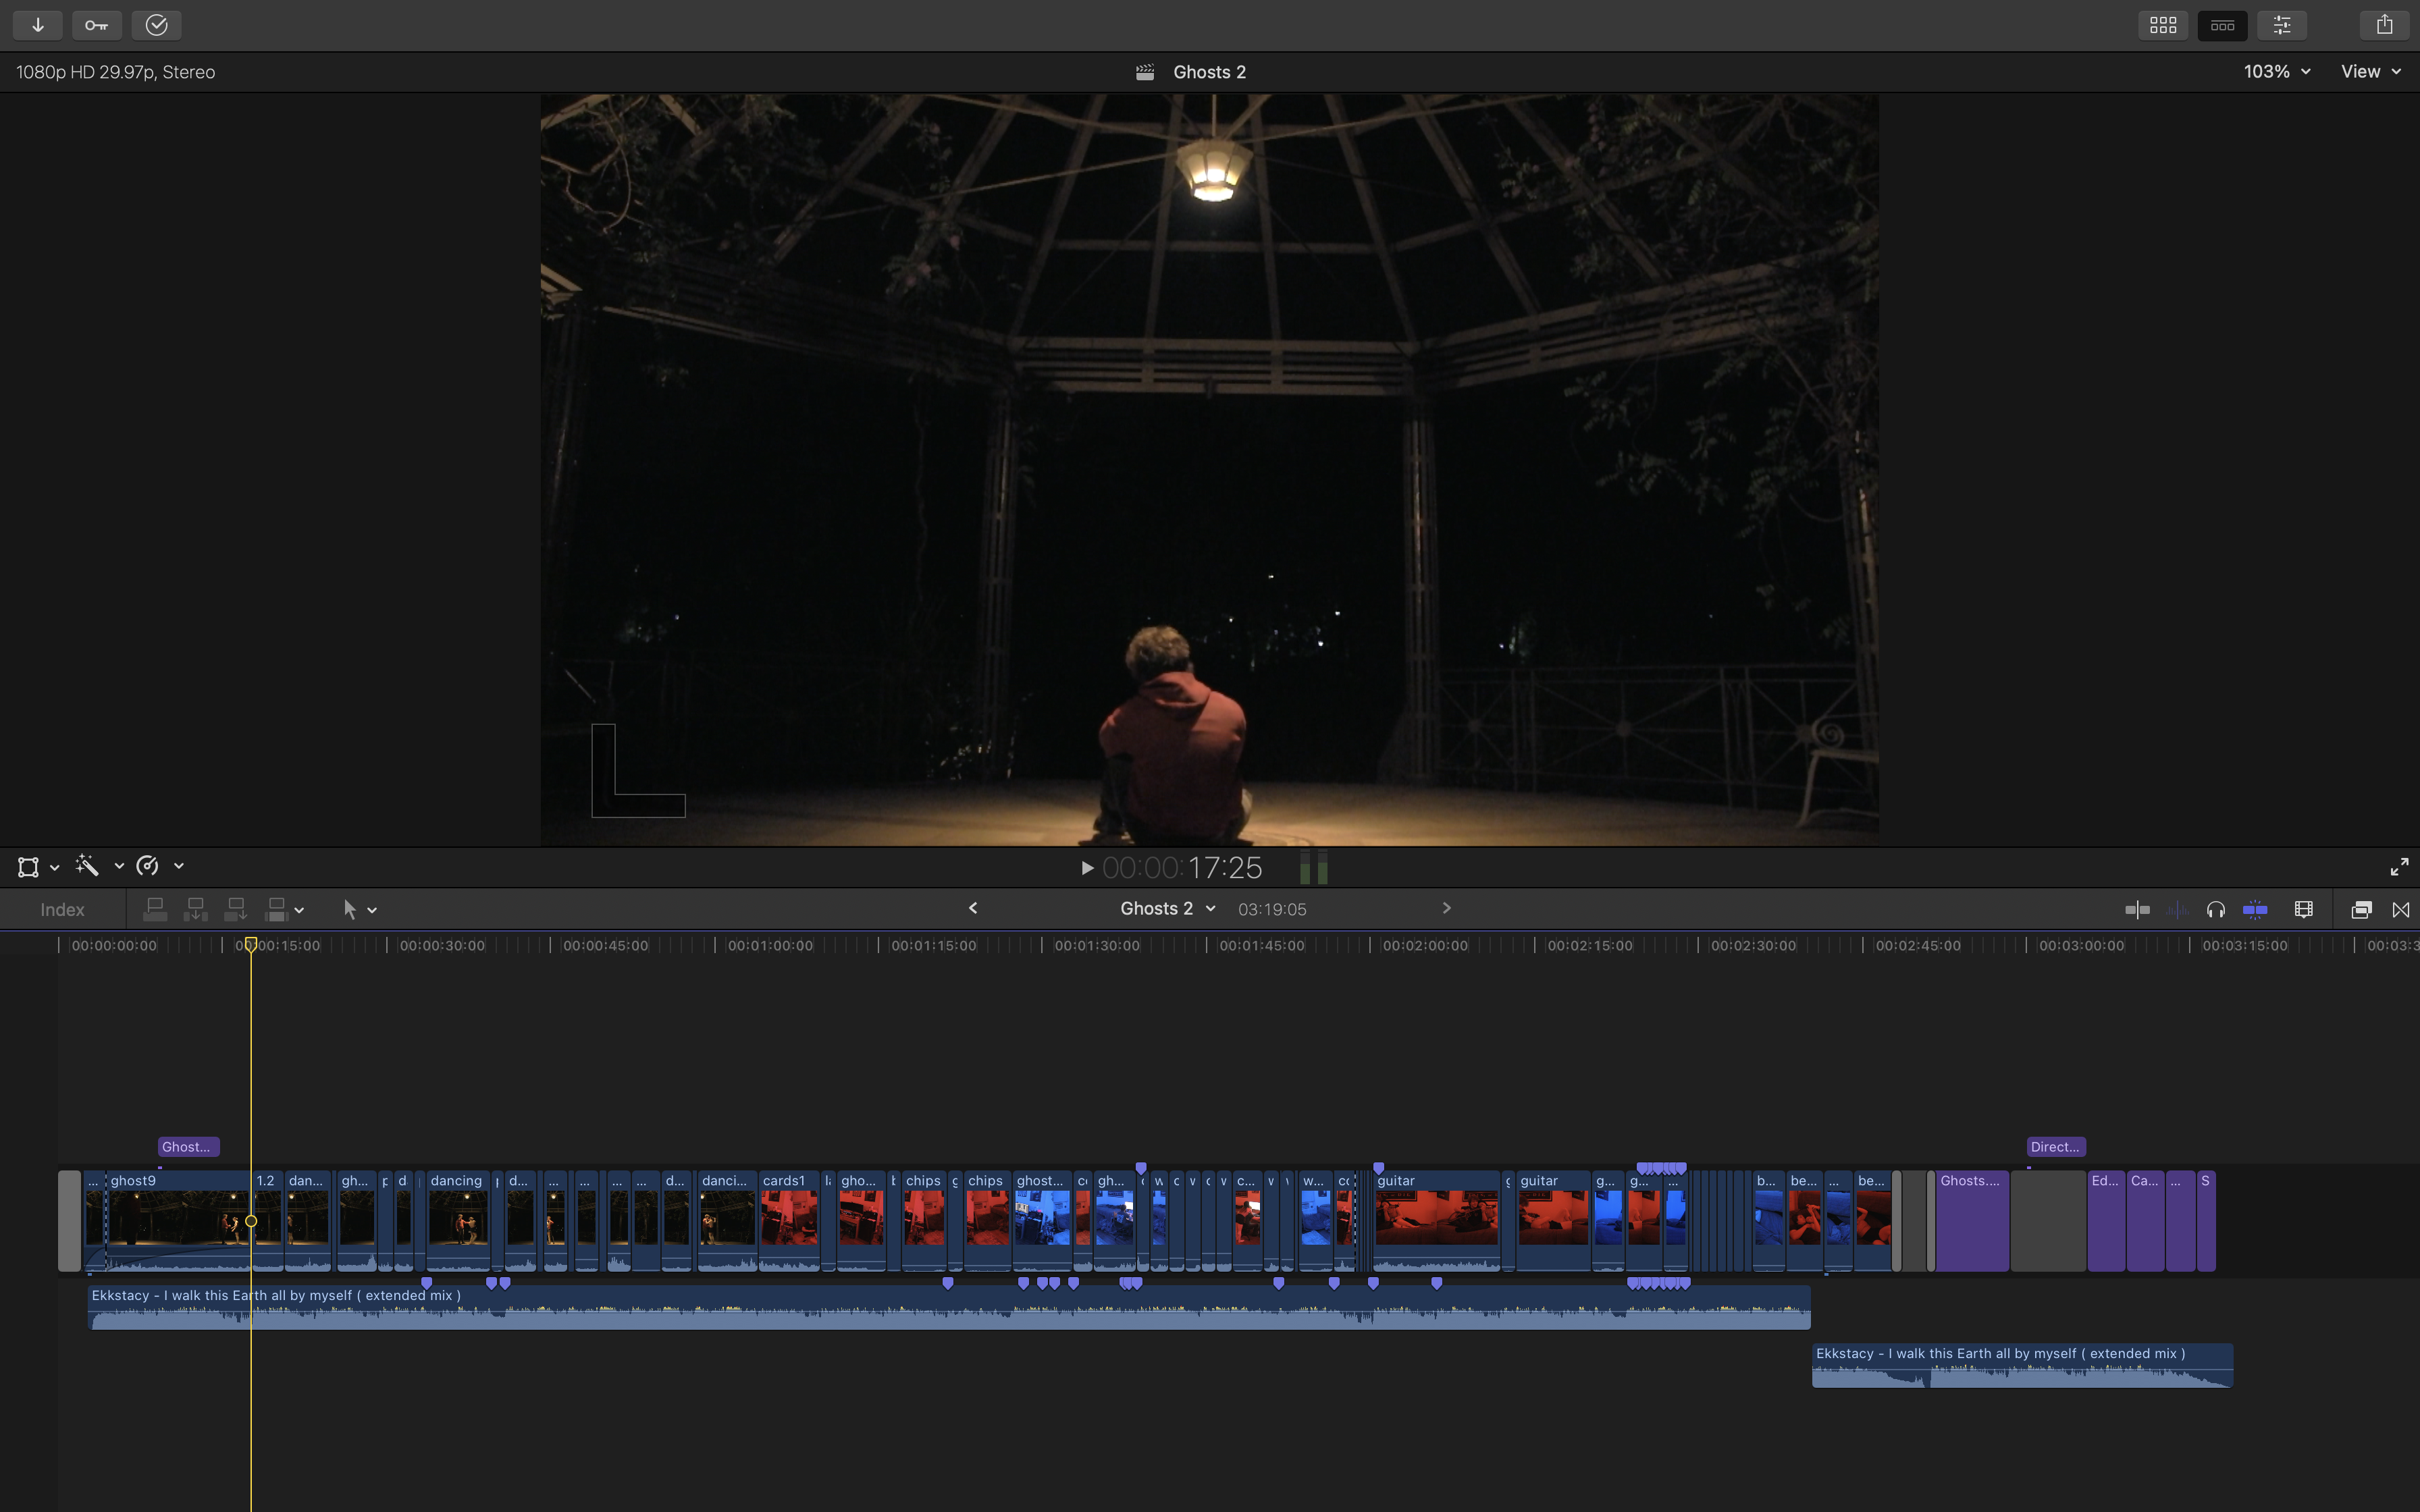This screenshot has width=2420, height=1512.
Task: Select the Ed... purple title clip
Action: pos(2106,1221)
